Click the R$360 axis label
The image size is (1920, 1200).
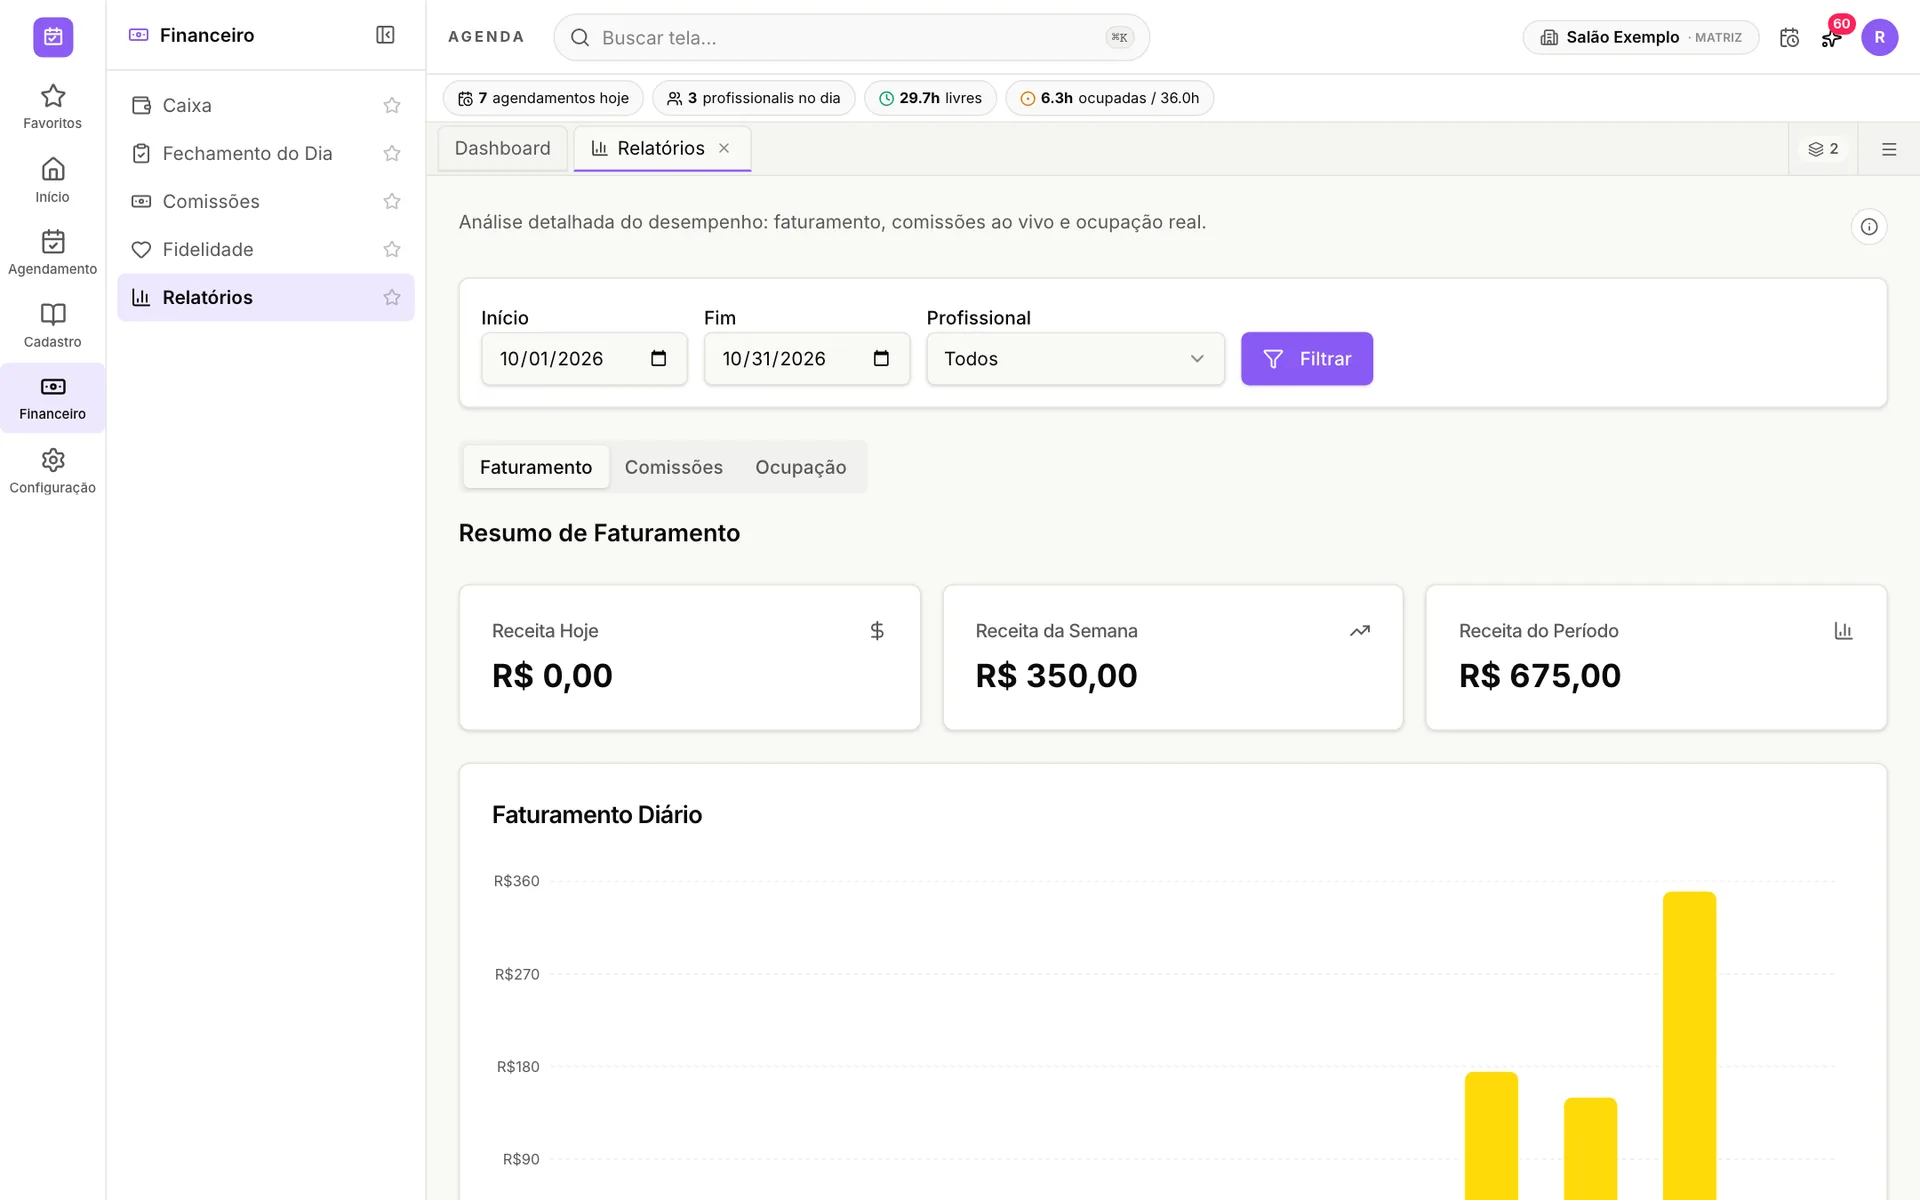[x=516, y=881]
